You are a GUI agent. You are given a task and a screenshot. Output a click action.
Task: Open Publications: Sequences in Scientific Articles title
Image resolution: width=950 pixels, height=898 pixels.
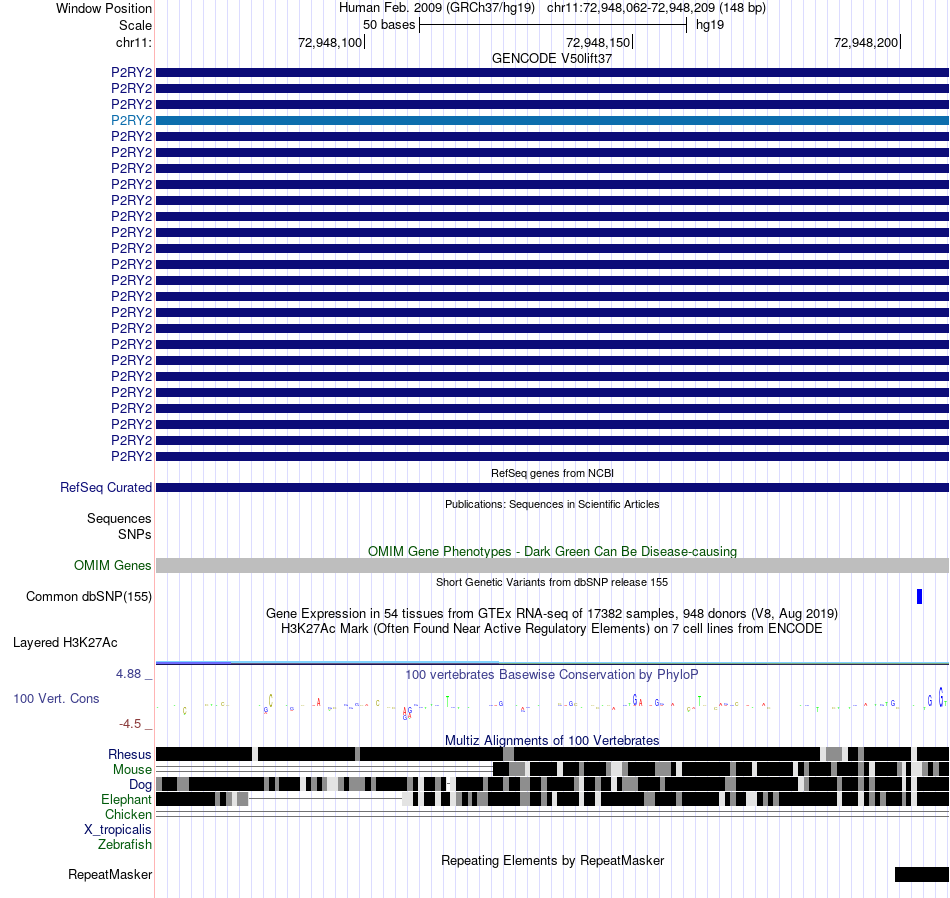(552, 504)
